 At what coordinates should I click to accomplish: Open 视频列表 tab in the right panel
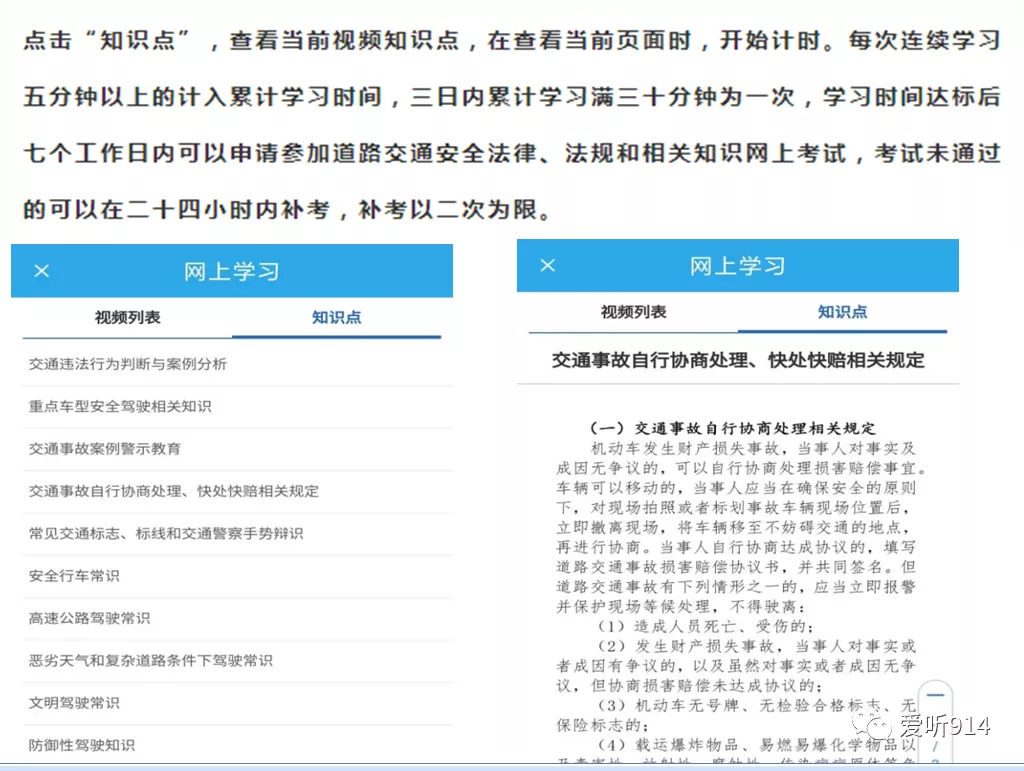633,312
